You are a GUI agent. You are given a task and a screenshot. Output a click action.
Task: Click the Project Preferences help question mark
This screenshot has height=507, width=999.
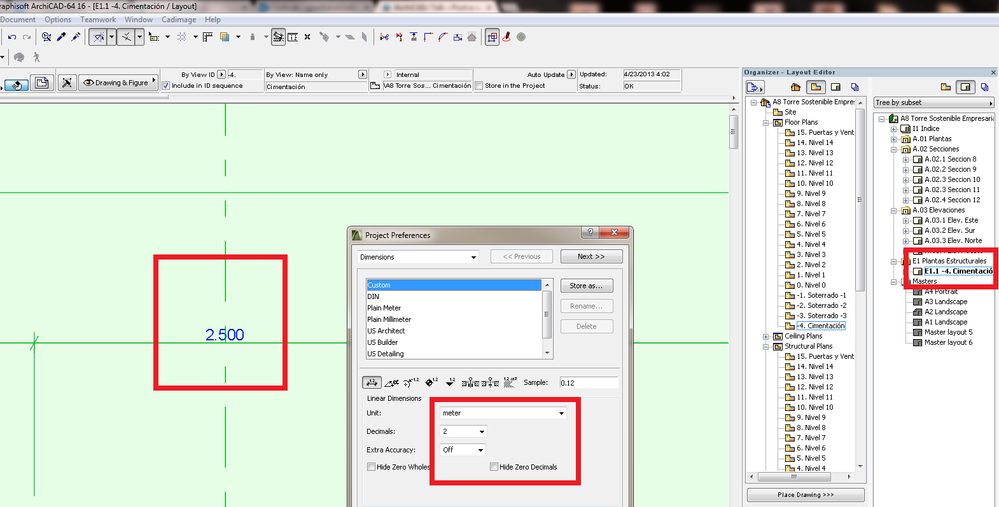(x=591, y=233)
